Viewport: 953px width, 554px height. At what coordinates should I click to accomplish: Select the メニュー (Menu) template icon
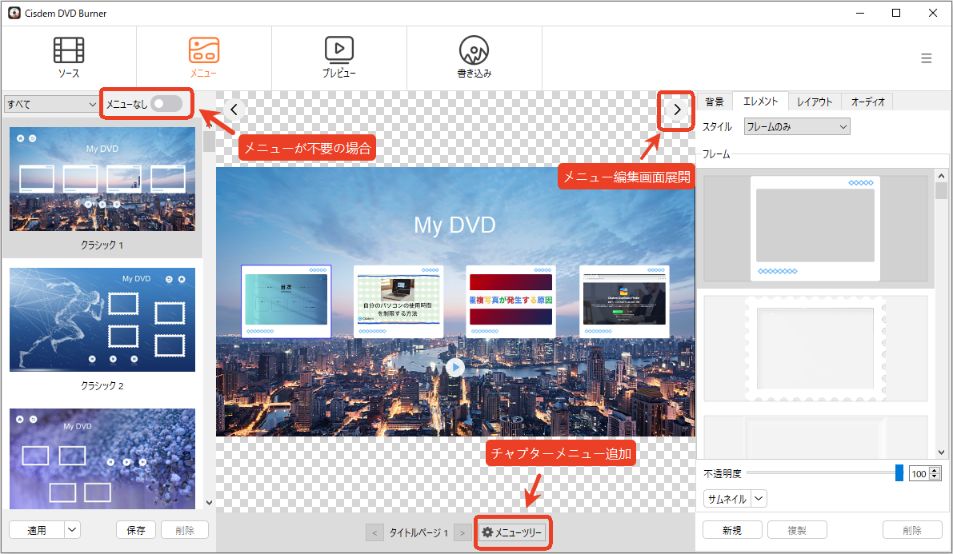coord(204,50)
